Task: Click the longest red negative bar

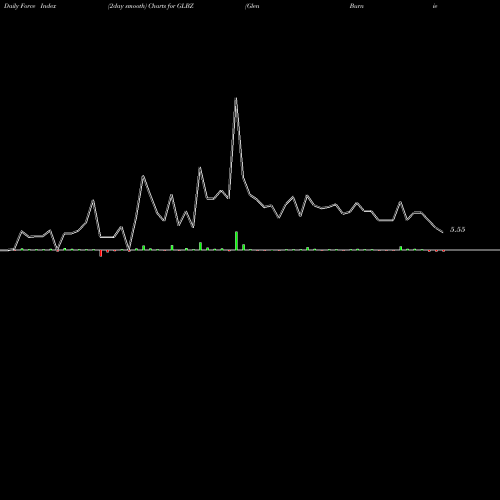Action: pyautogui.click(x=100, y=253)
